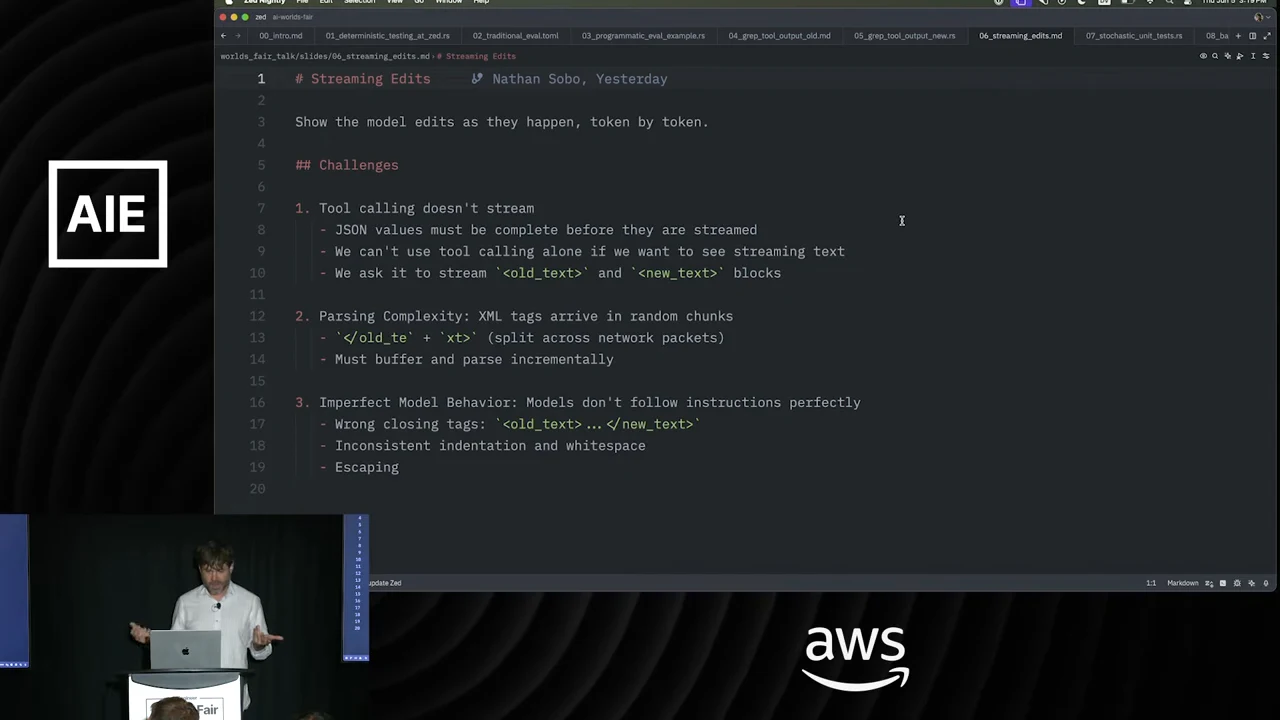Split the editor pane

pos(1252,36)
